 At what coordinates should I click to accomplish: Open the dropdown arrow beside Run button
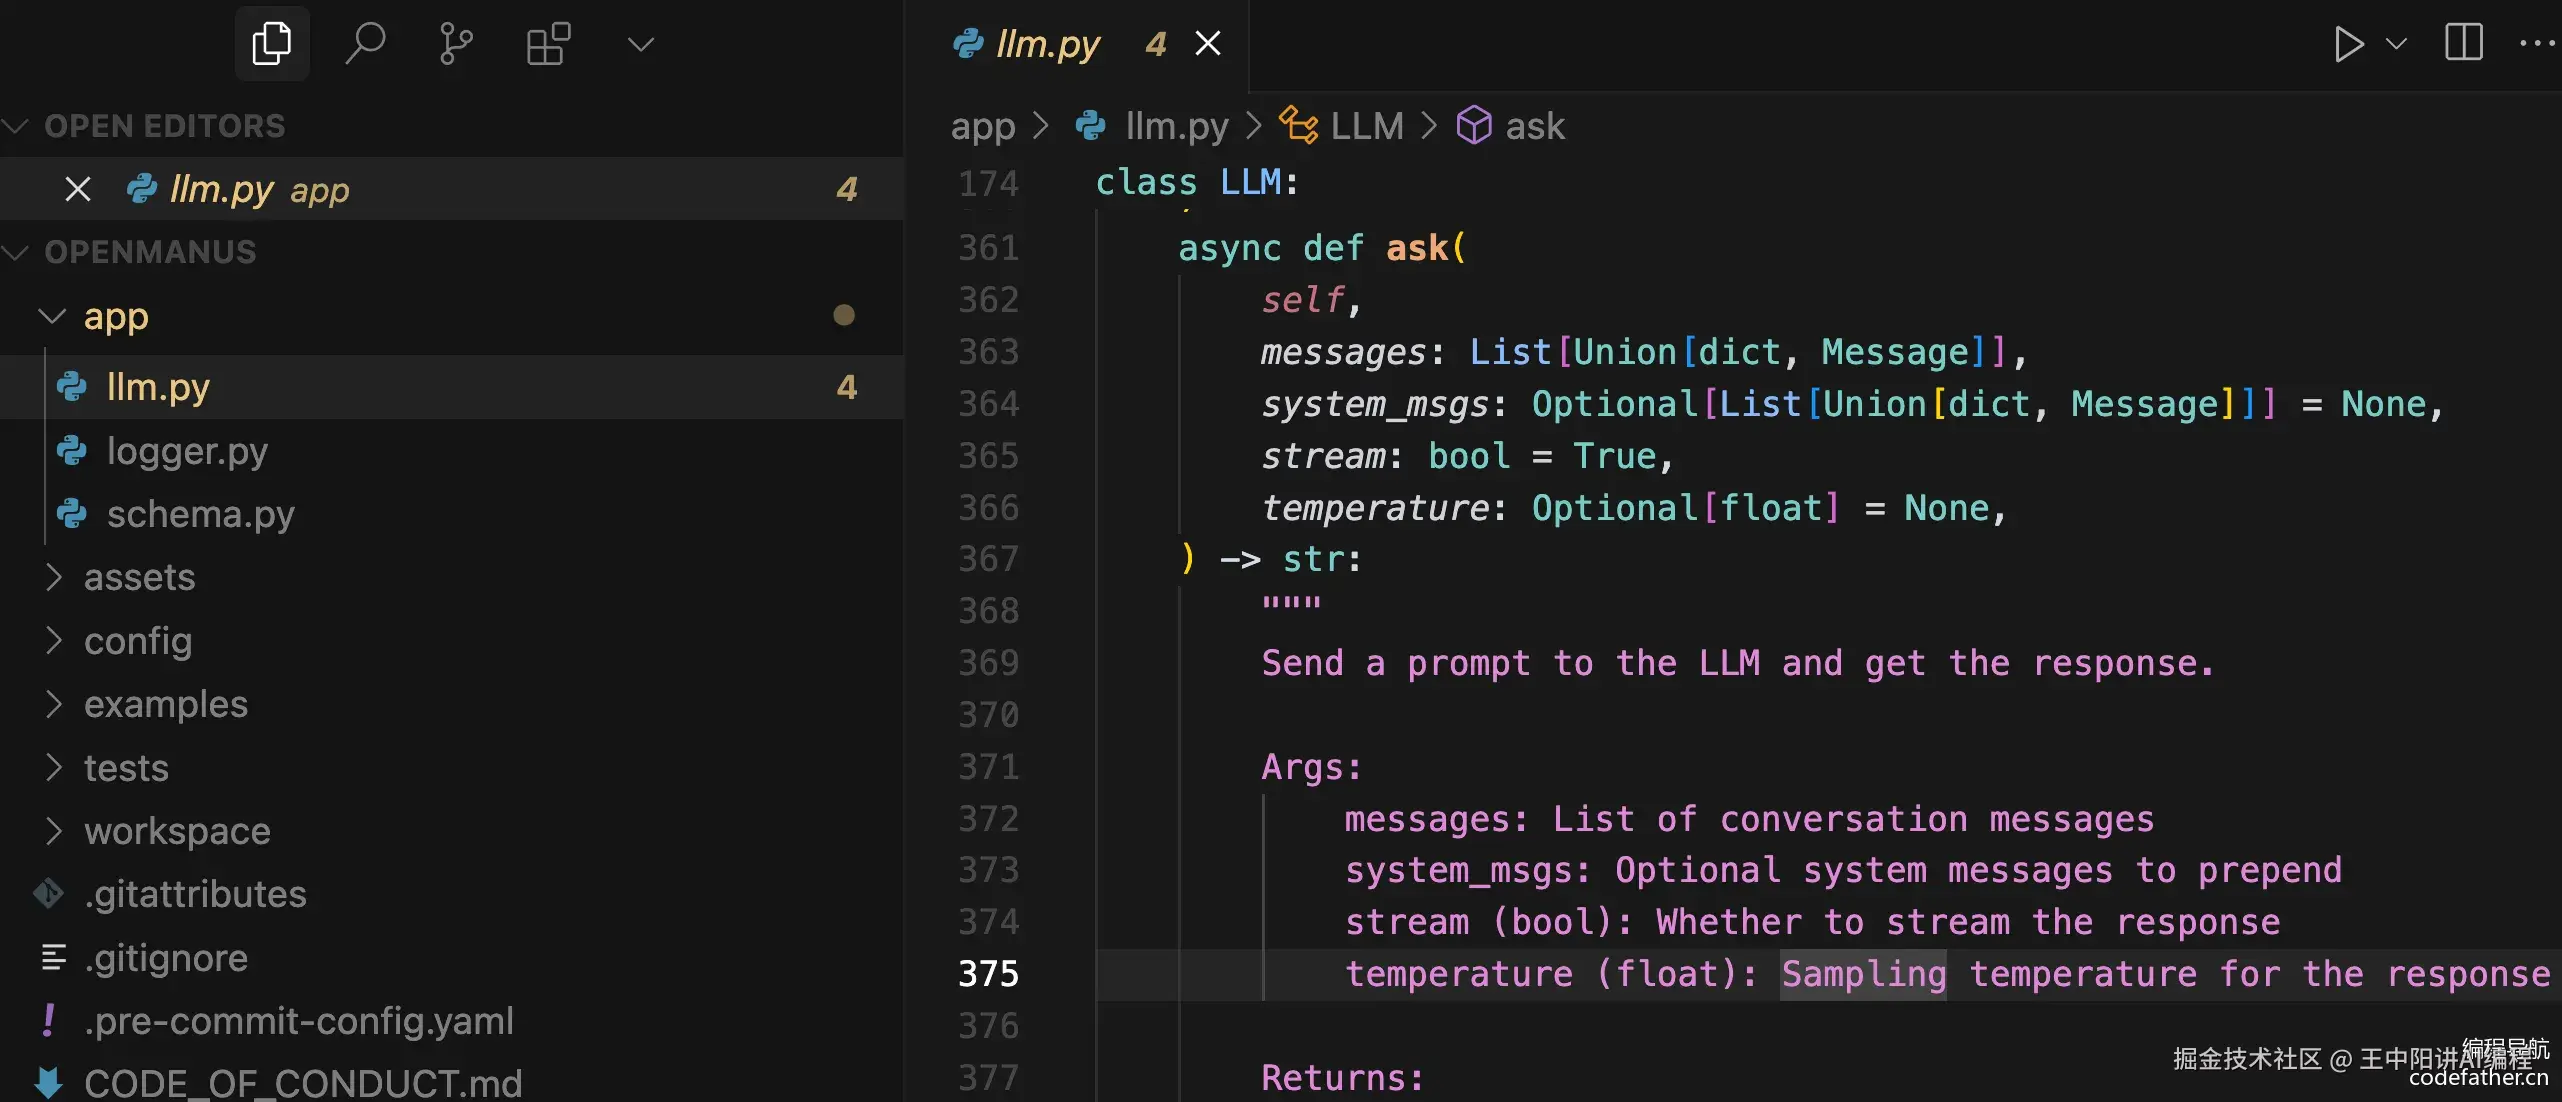pyautogui.click(x=2396, y=44)
